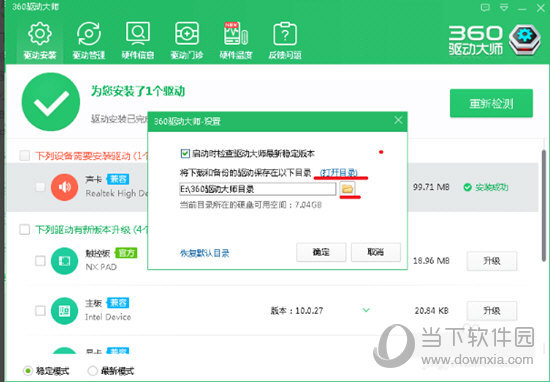550x382 pixels.
Task: Open the feedback chat icon in title bar
Action: [x=485, y=8]
